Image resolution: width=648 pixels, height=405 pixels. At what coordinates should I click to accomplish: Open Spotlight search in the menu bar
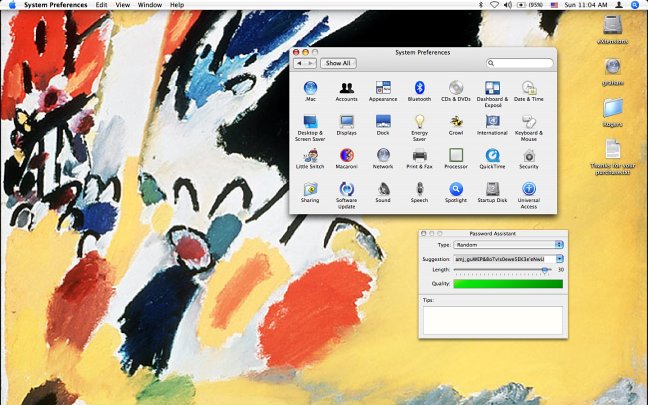point(635,5)
